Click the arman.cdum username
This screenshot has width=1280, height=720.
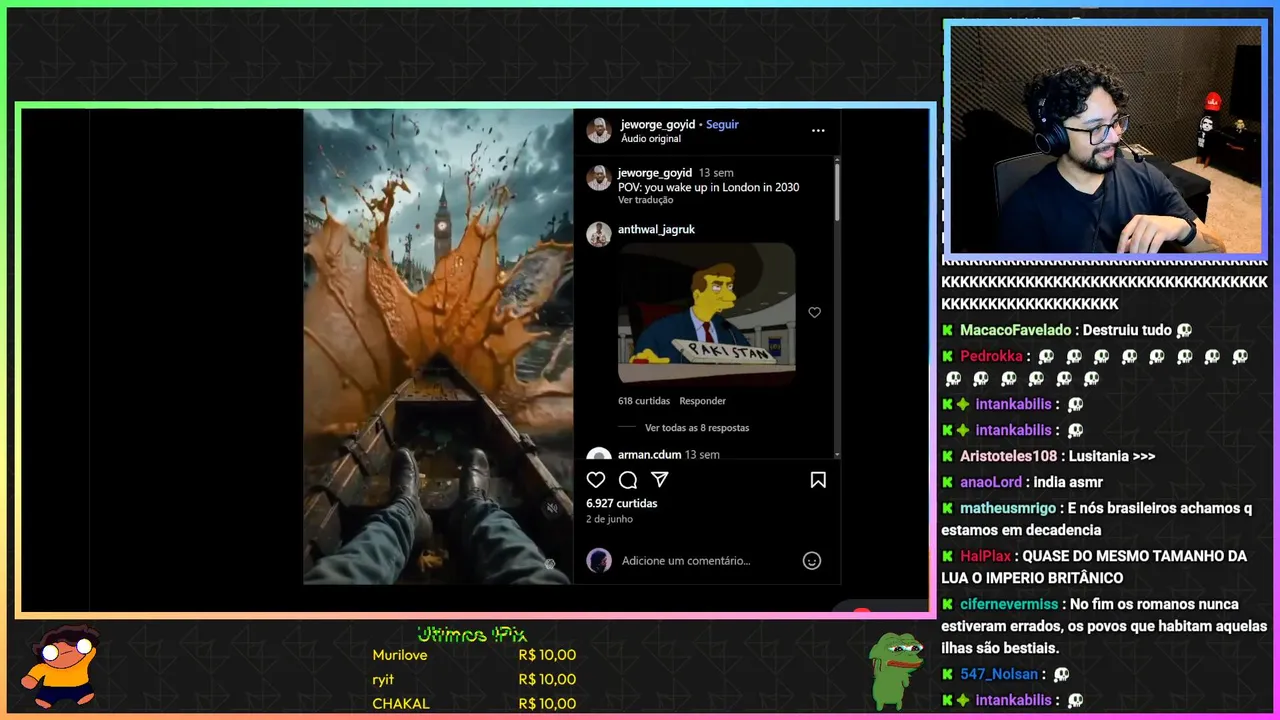tap(649, 455)
